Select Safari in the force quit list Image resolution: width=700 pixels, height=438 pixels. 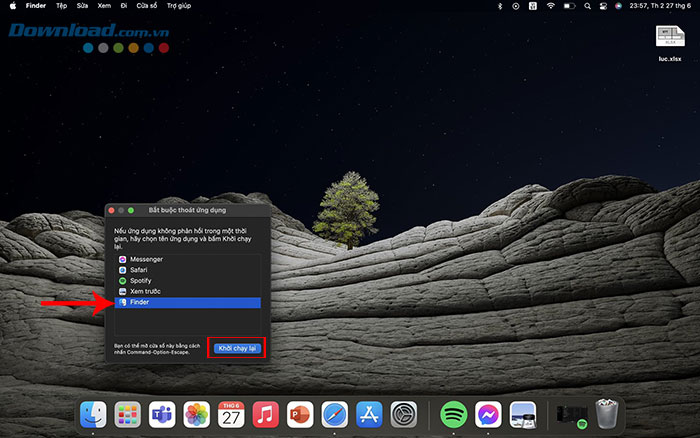pyautogui.click(x=140, y=270)
